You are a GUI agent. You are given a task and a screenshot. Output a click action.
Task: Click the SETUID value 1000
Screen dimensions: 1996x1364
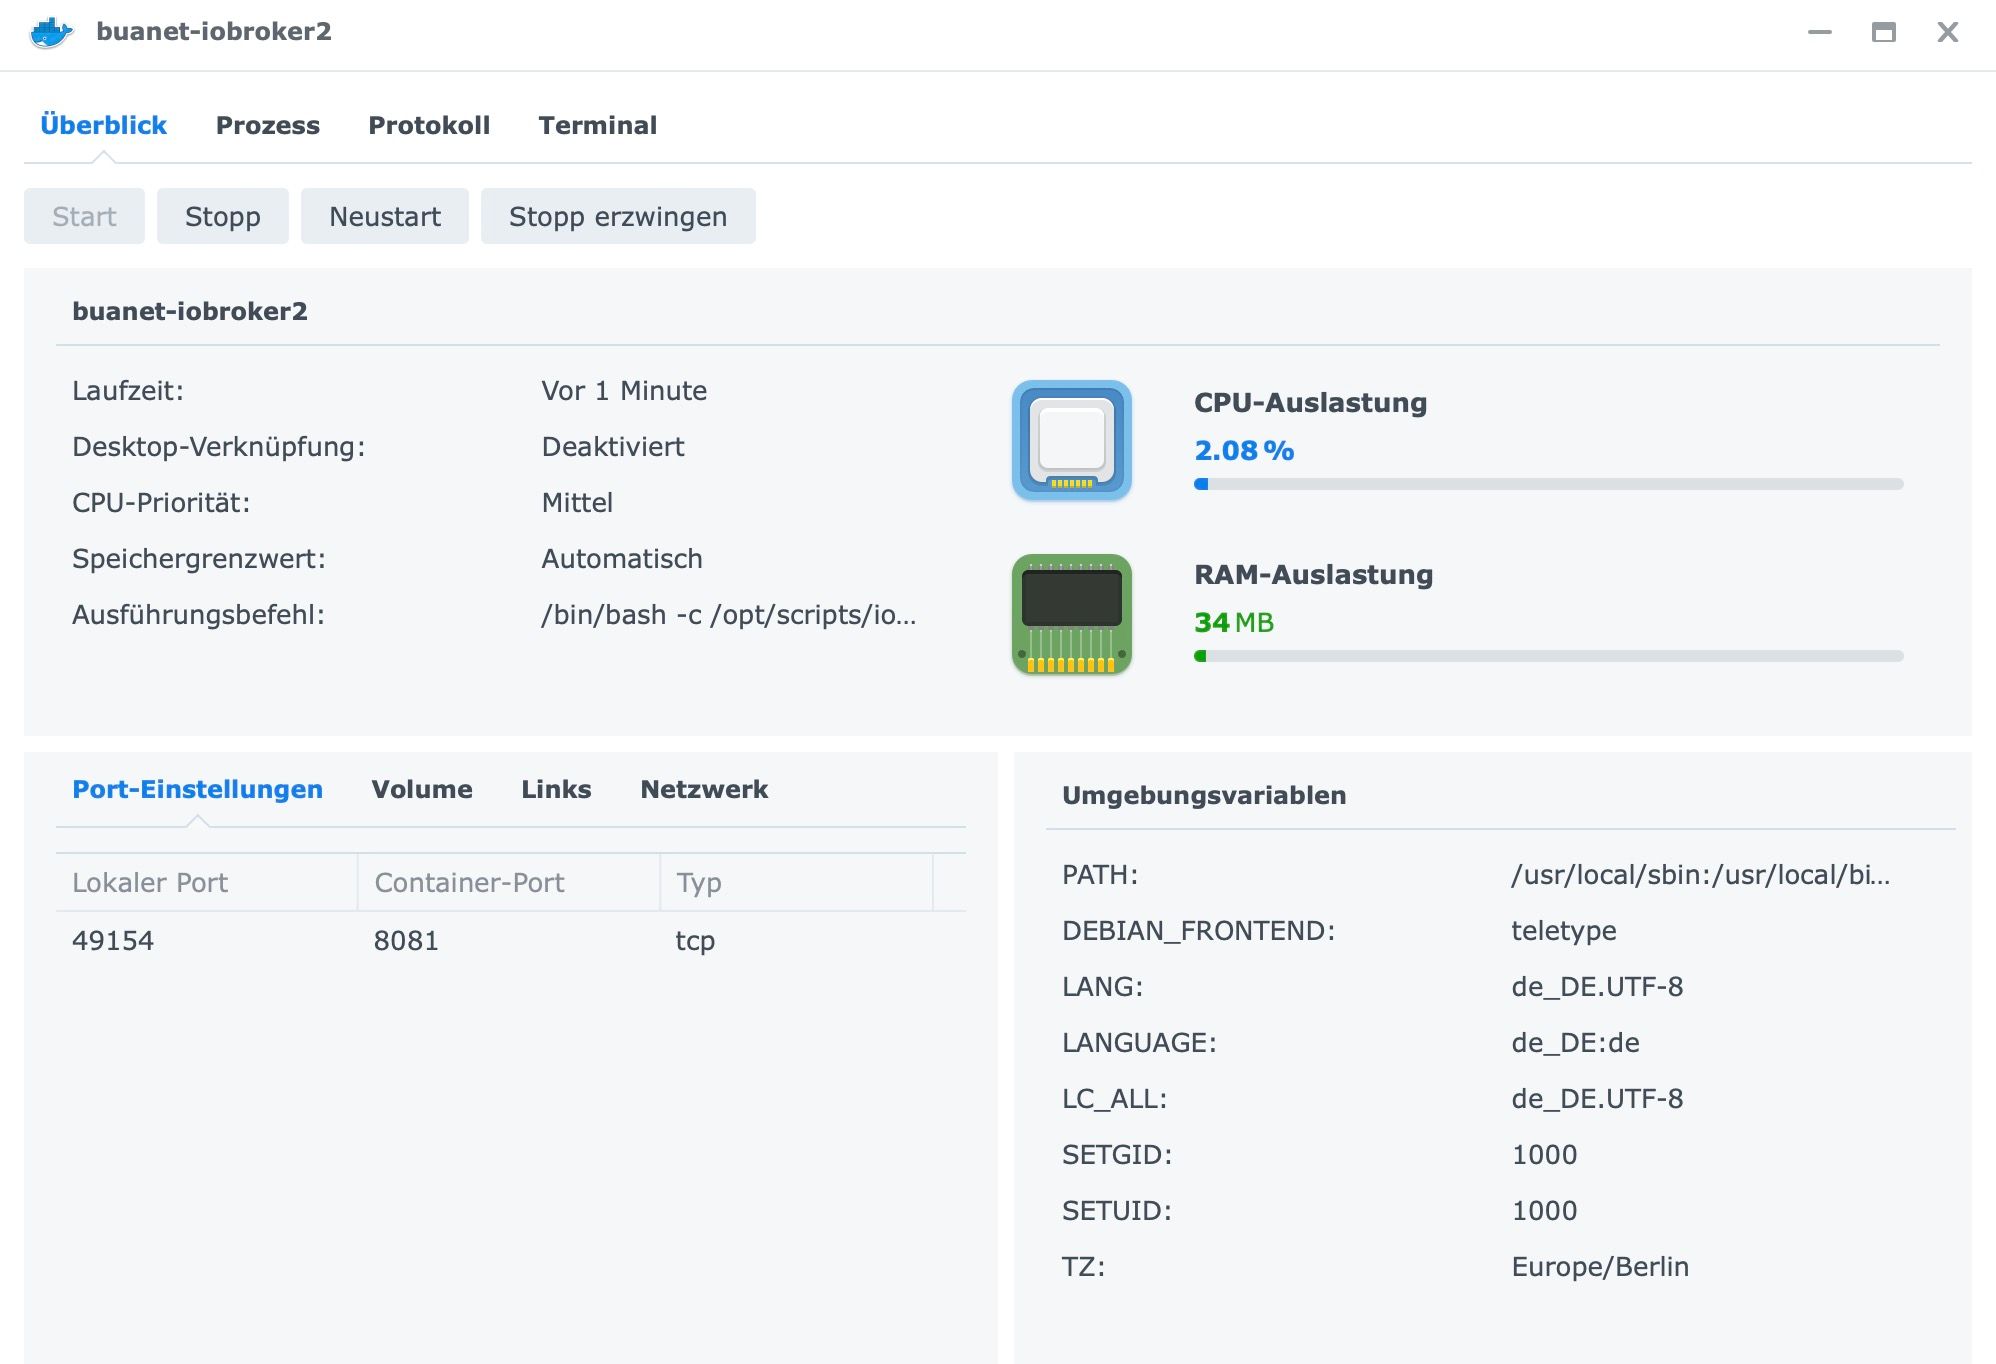coord(1544,1210)
